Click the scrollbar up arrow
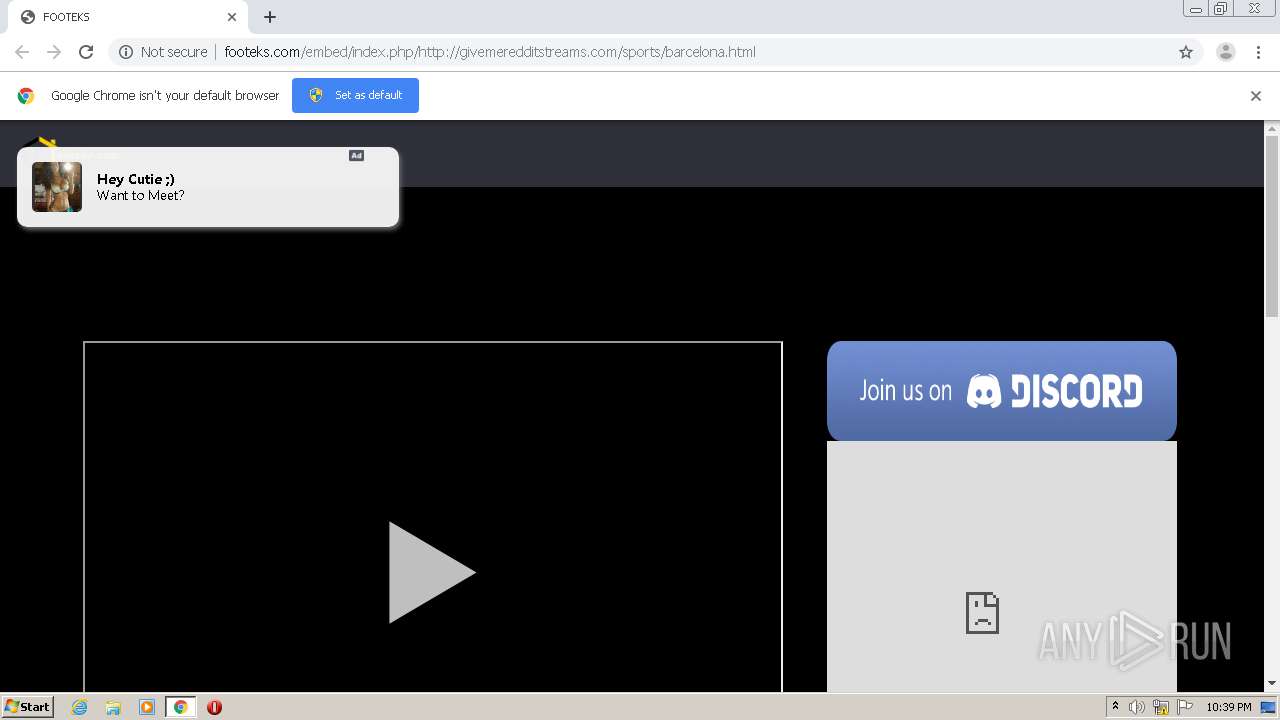Viewport: 1280px width, 720px height. [1272, 129]
